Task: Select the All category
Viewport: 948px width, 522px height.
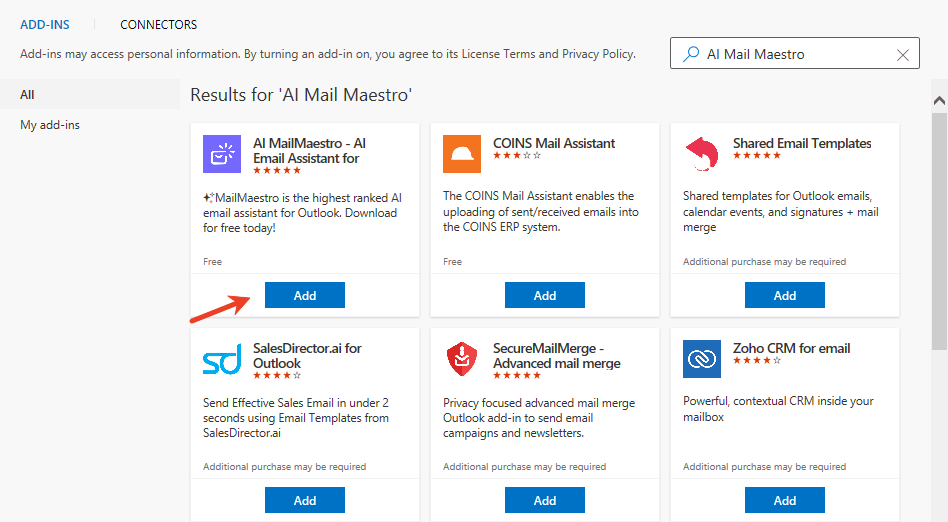Action: (x=90, y=94)
